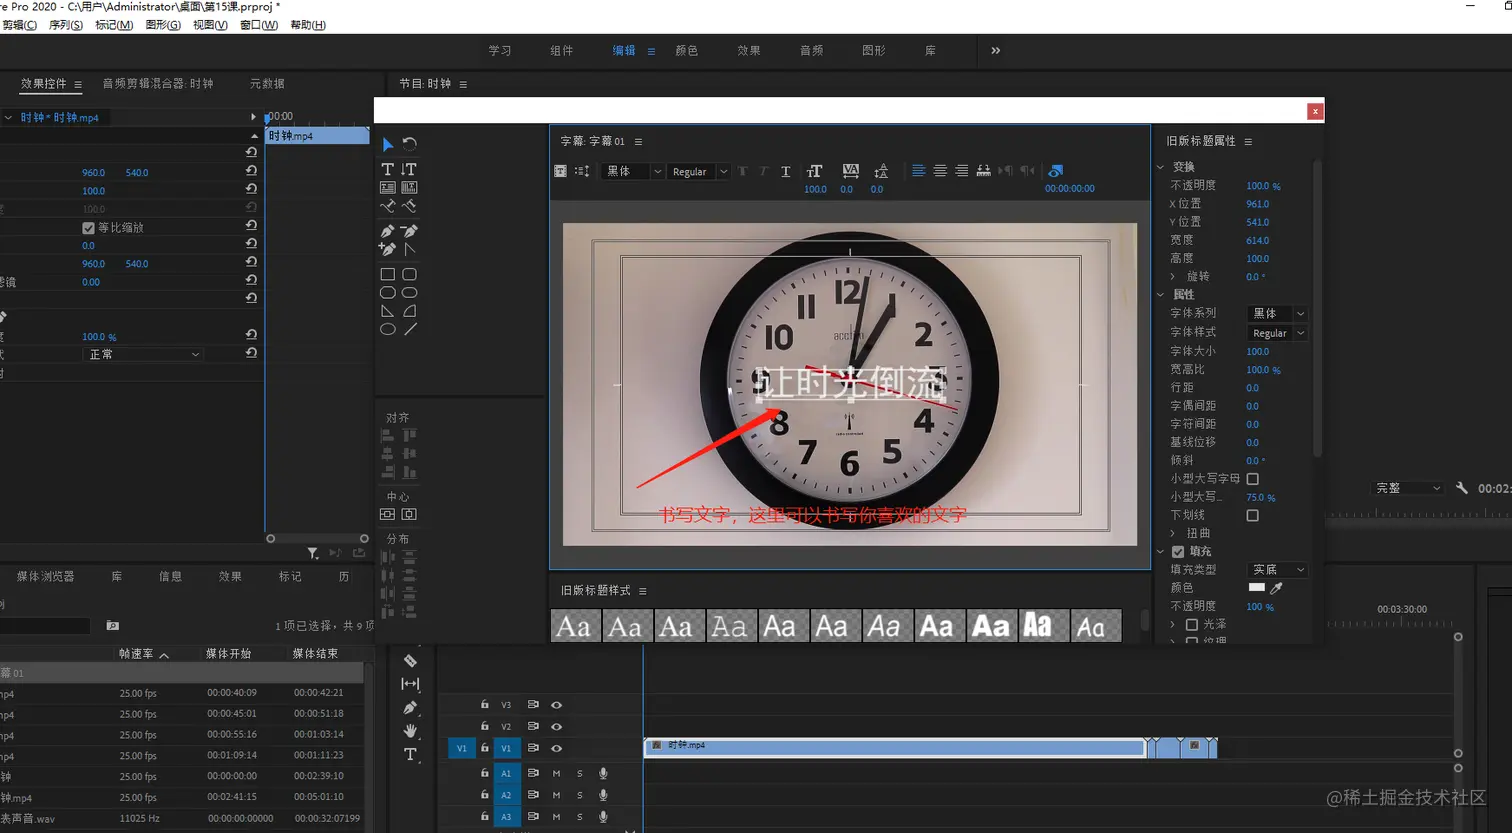Select the Rounded Rectangle shape tool
The height and width of the screenshot is (833, 1512).
coord(409,274)
